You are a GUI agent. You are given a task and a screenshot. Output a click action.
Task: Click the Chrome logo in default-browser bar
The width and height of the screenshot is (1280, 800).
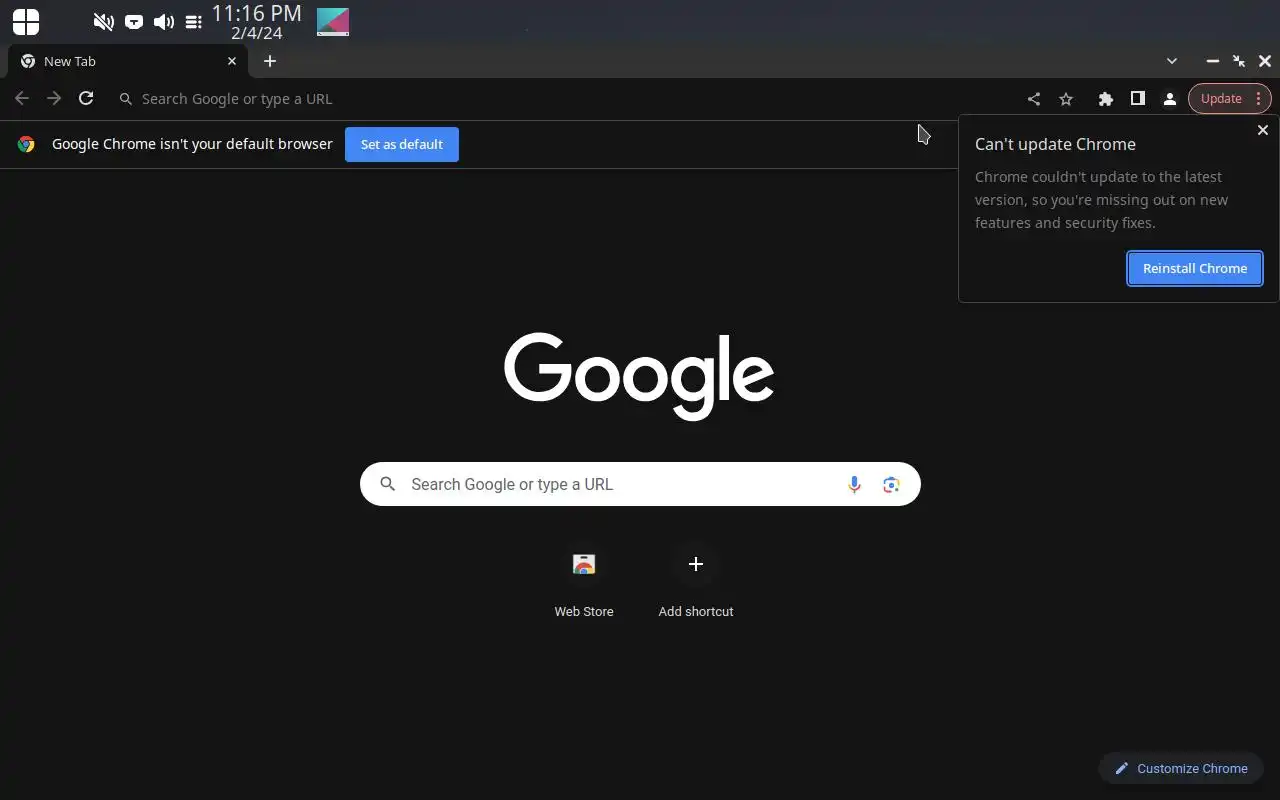point(26,144)
